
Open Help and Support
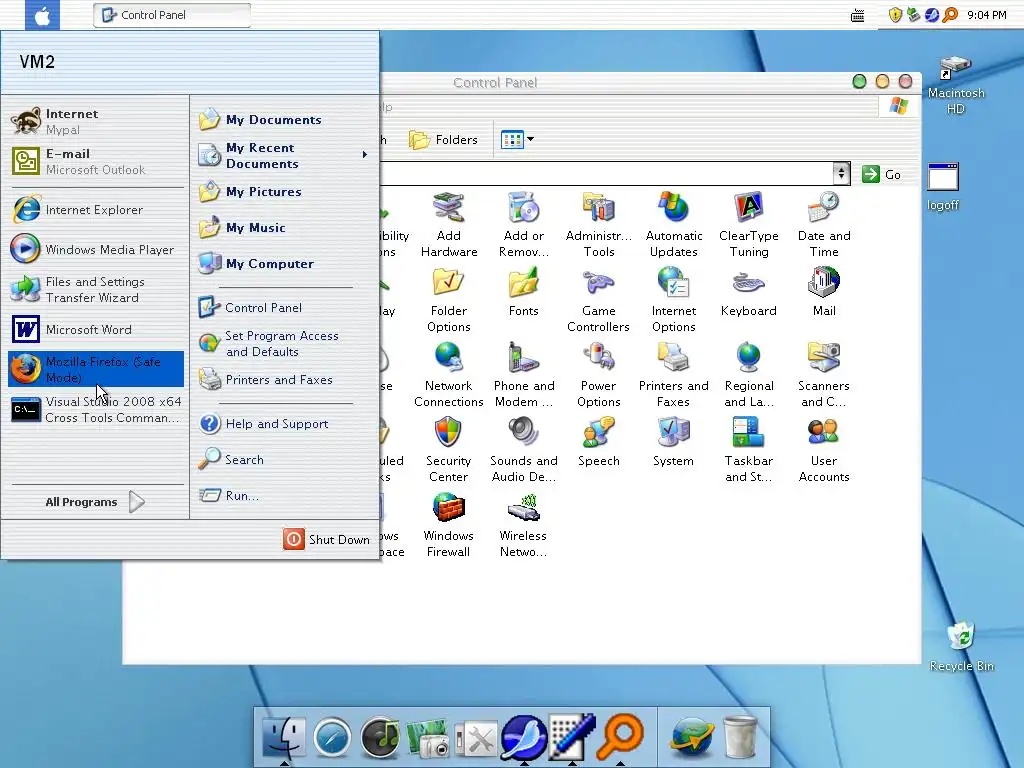click(x=283, y=423)
